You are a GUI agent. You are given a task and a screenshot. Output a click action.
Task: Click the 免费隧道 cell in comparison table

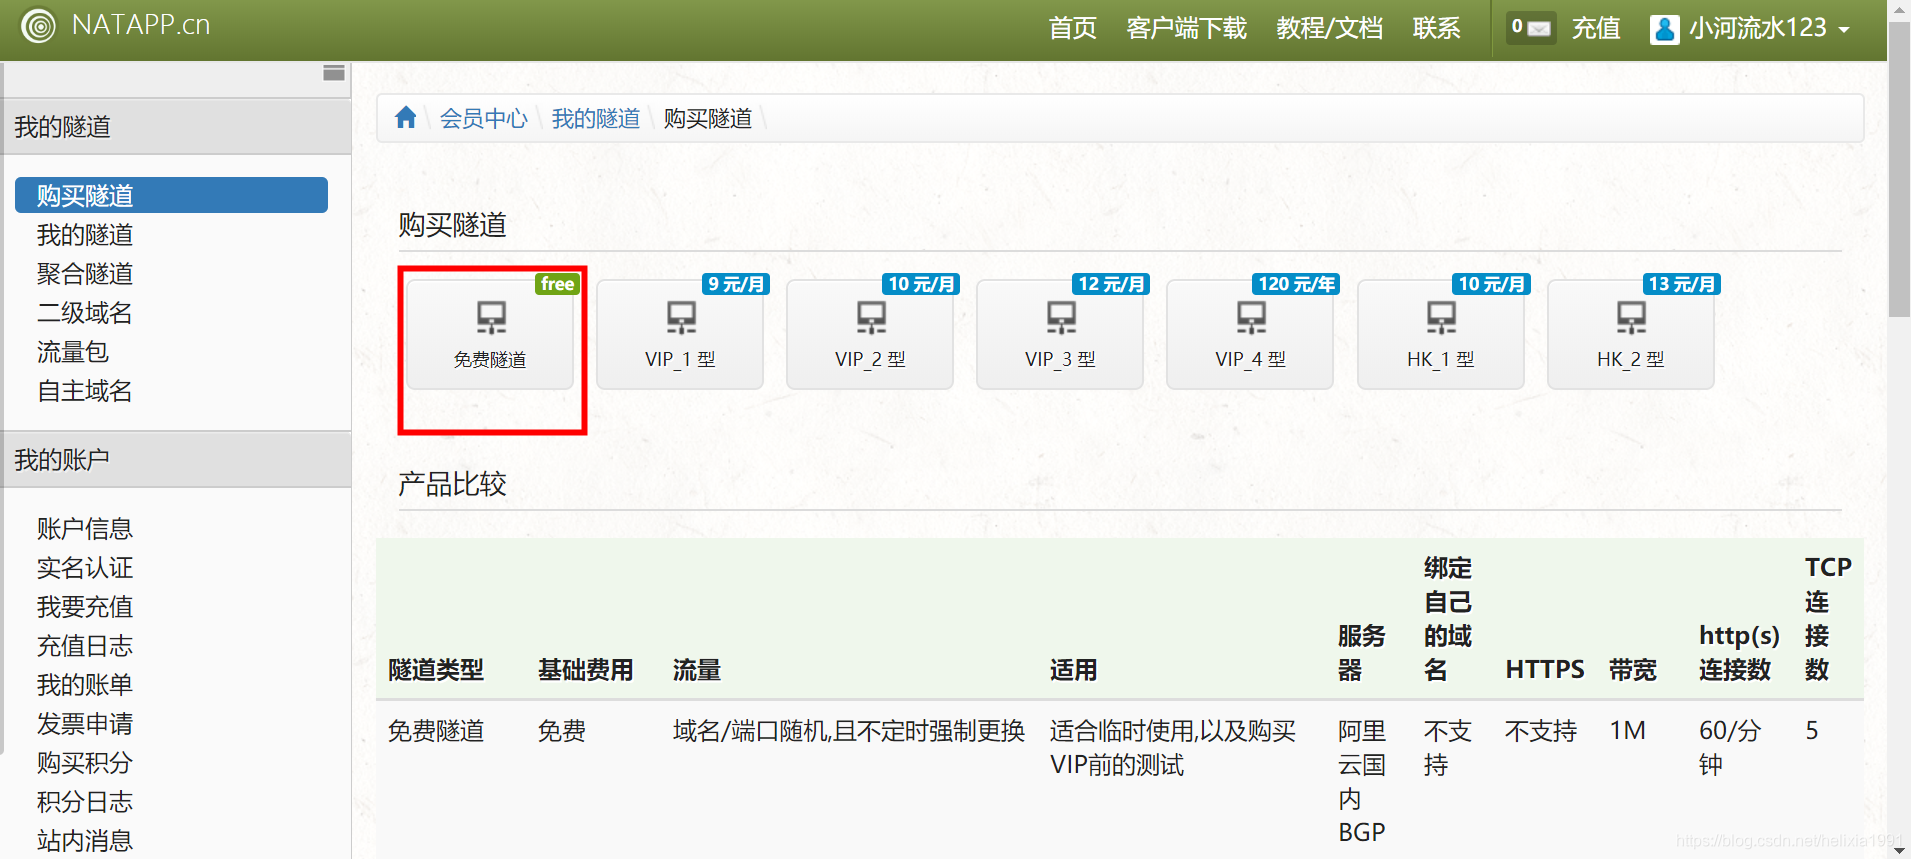click(436, 731)
